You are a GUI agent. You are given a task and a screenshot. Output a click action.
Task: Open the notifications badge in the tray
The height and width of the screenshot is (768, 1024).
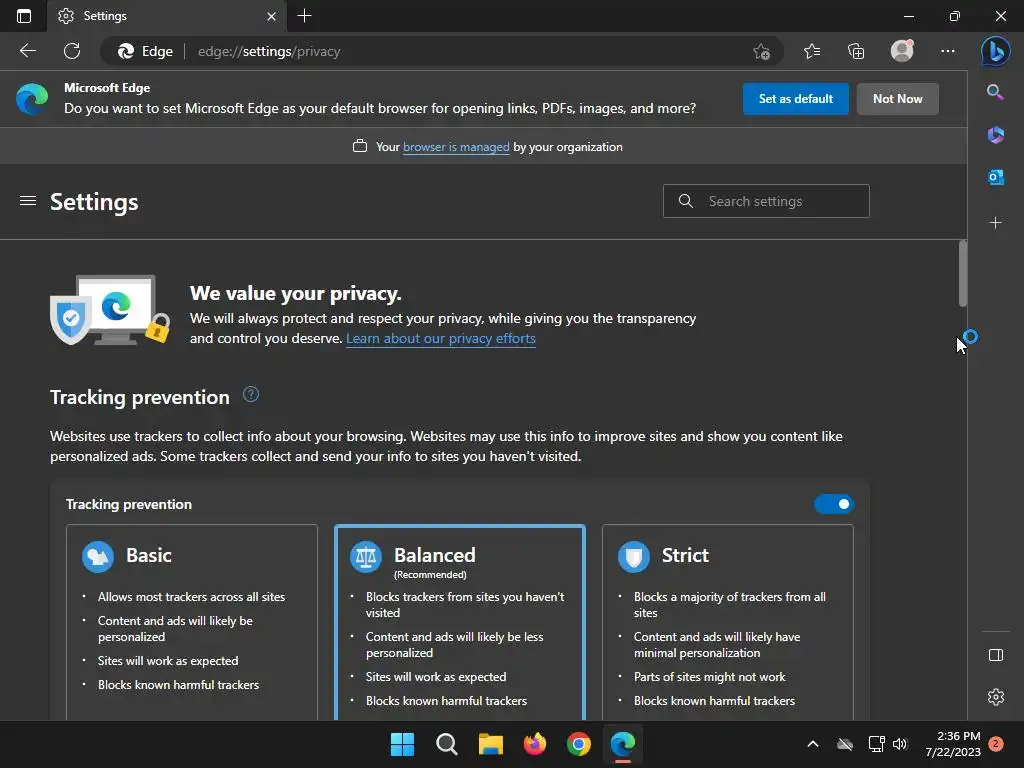[x=996, y=744]
